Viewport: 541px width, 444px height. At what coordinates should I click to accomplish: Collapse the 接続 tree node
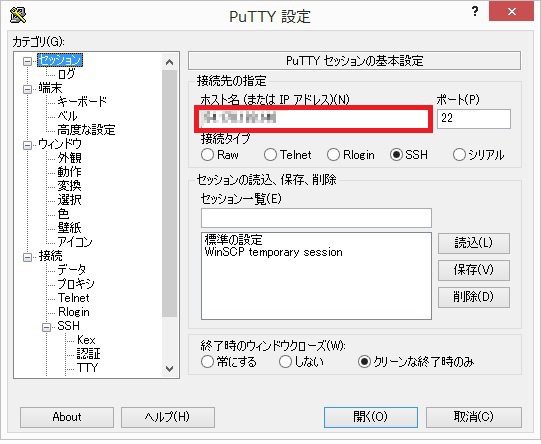(27, 257)
